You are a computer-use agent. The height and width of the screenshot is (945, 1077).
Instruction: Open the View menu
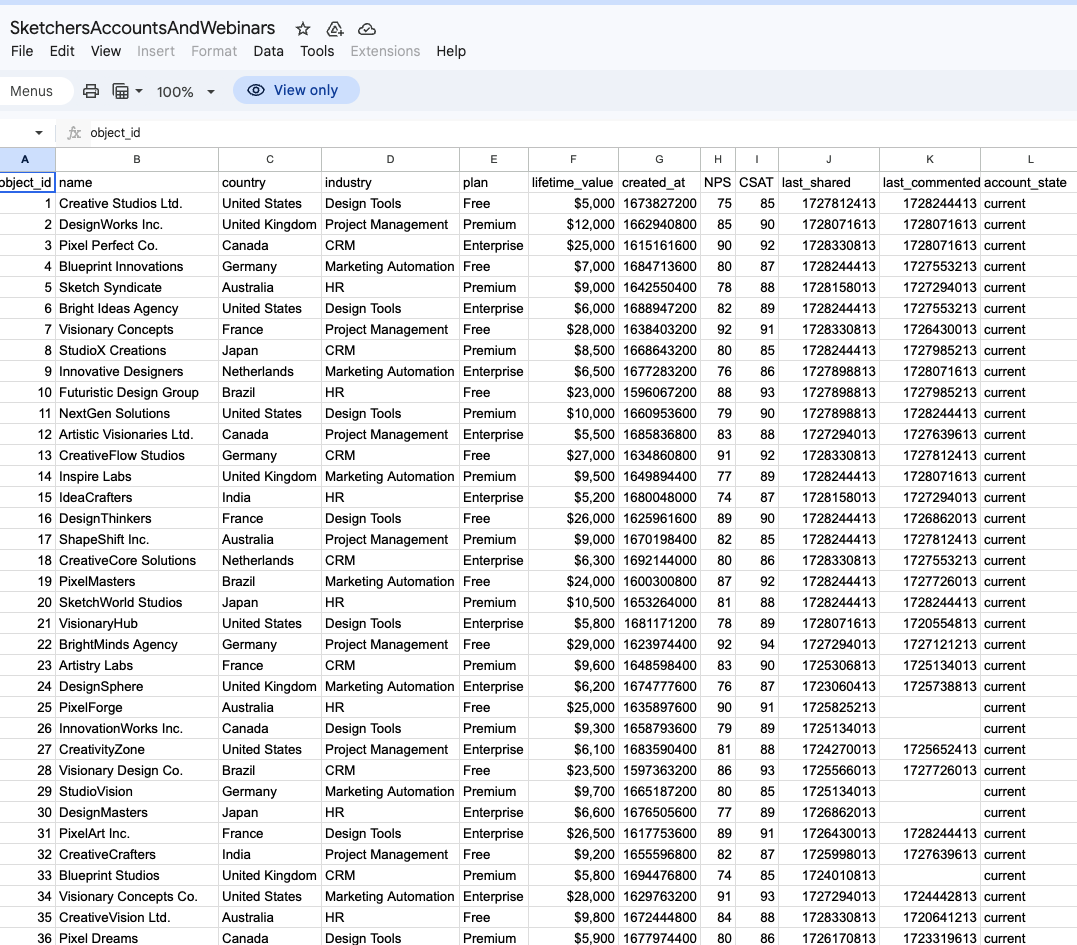click(106, 51)
